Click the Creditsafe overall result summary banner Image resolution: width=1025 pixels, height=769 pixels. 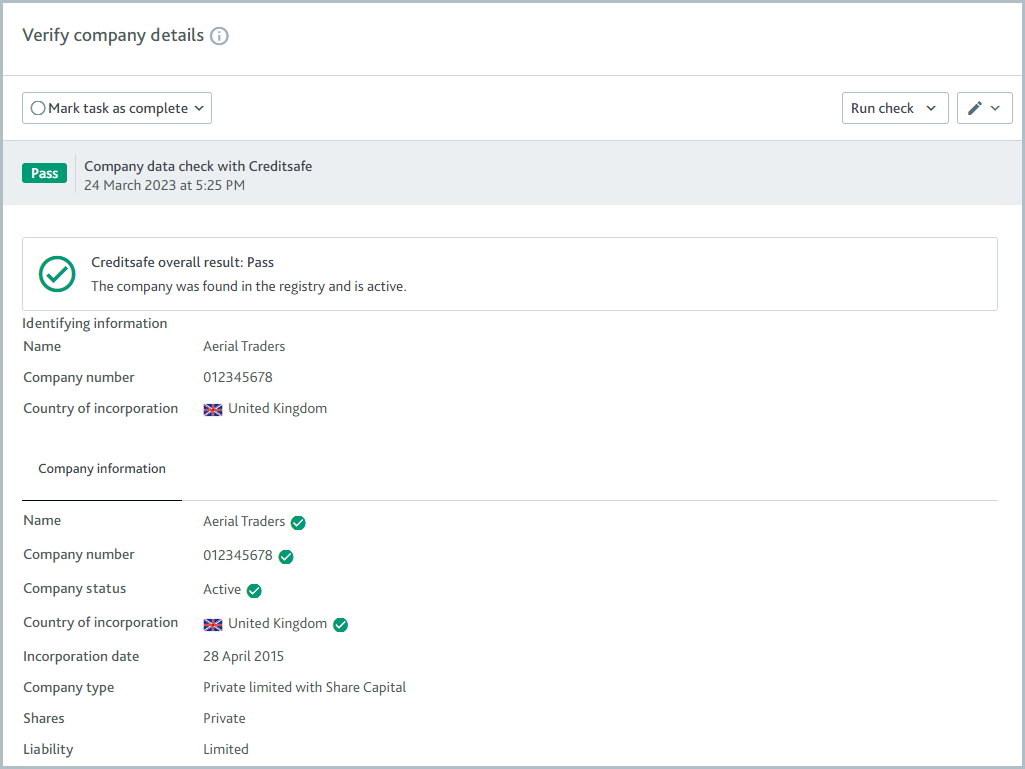click(x=510, y=273)
